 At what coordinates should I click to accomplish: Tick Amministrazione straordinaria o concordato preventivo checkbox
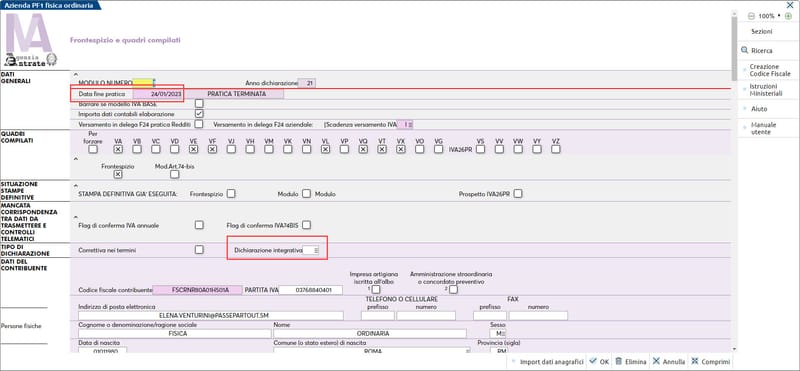coord(453,290)
